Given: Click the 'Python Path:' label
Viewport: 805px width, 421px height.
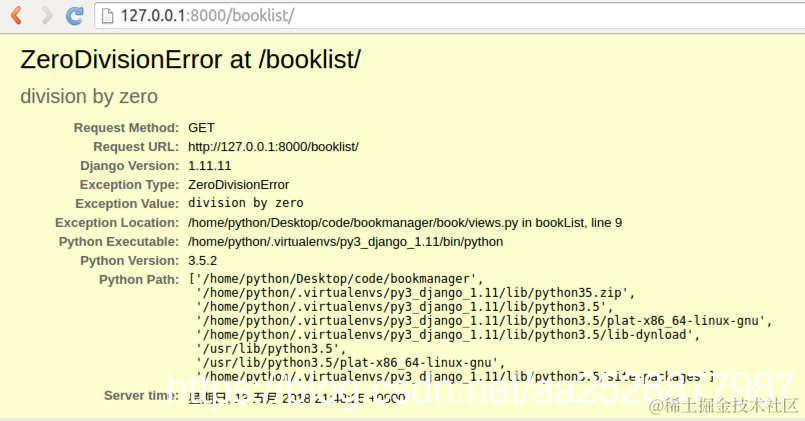Looking at the screenshot, I should coord(139,280).
